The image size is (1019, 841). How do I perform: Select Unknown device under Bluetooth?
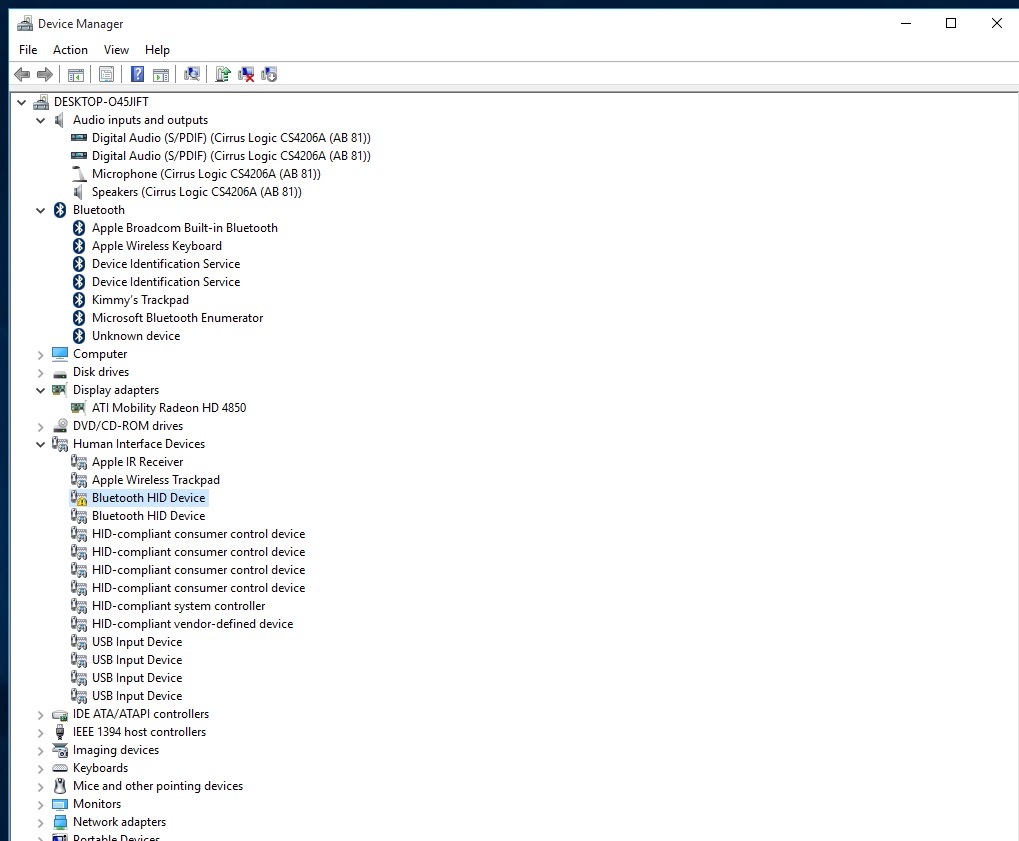pyautogui.click(x=136, y=336)
